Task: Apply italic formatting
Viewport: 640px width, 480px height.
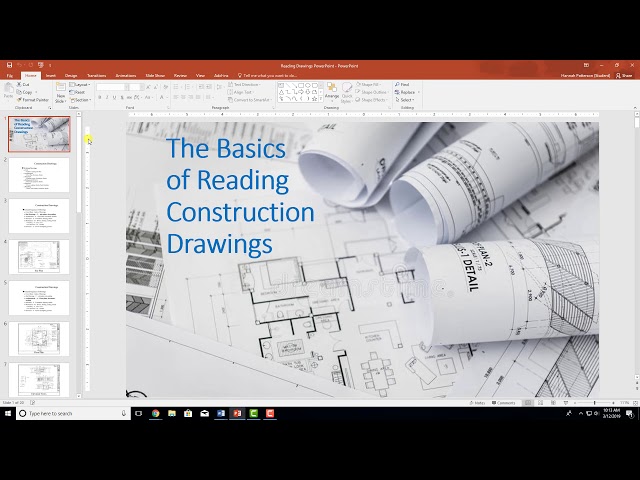Action: pos(107,98)
